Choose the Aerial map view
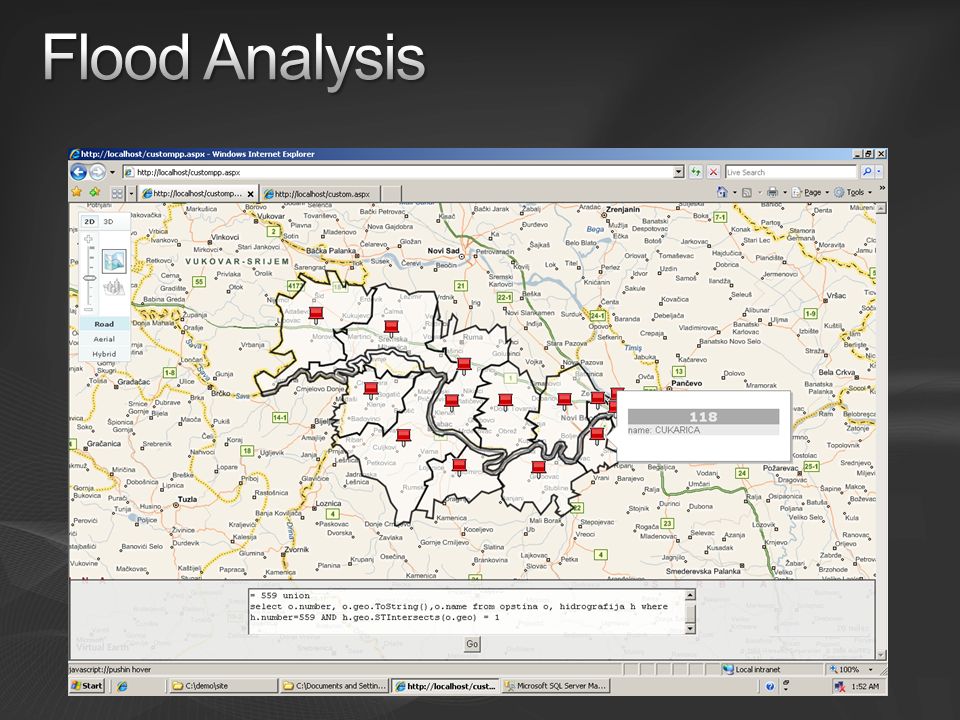 click(x=104, y=339)
